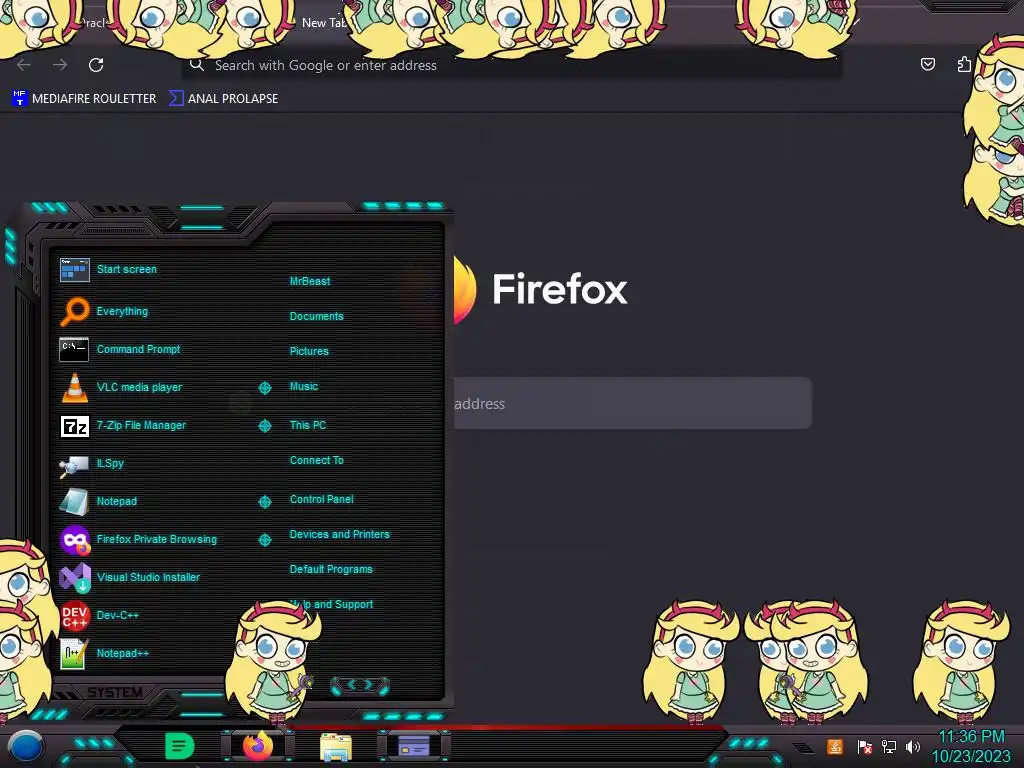
Task: Launch VLC media player
Action: (x=121, y=387)
